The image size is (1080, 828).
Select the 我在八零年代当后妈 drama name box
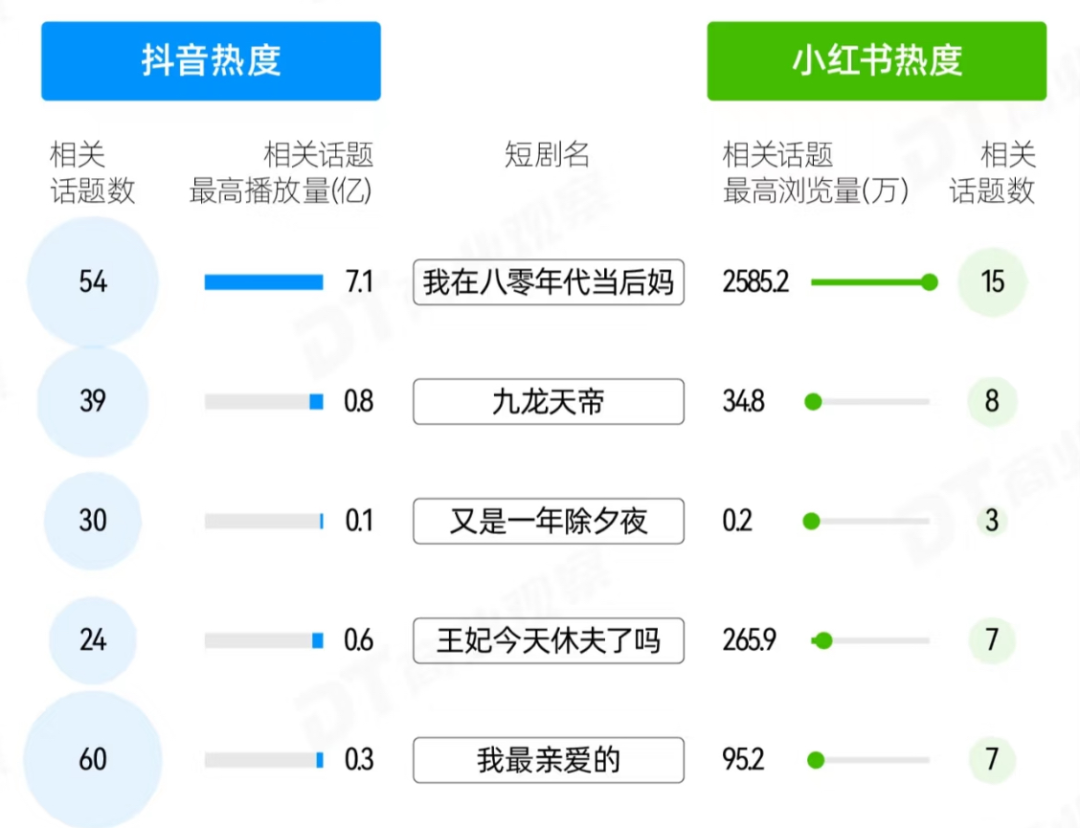[x=548, y=282]
